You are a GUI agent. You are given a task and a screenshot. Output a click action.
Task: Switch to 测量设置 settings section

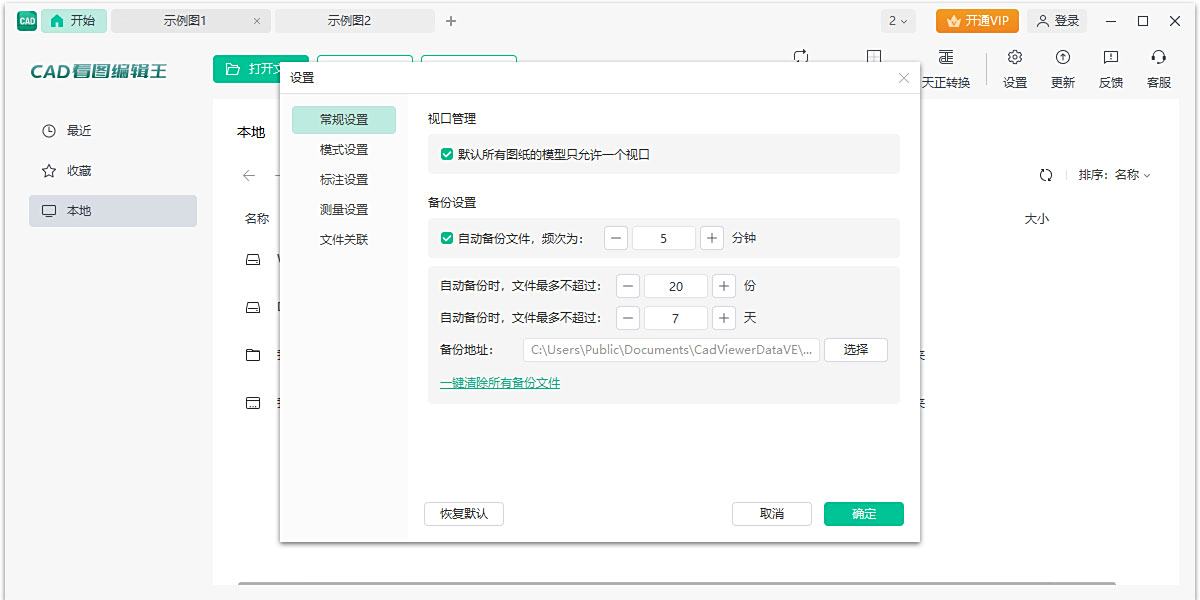click(344, 210)
